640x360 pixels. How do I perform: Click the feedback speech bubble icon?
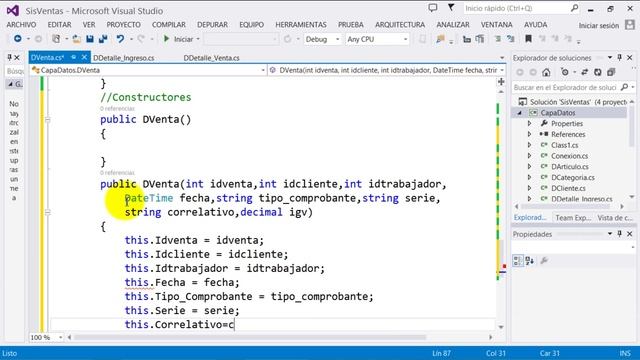433,8
